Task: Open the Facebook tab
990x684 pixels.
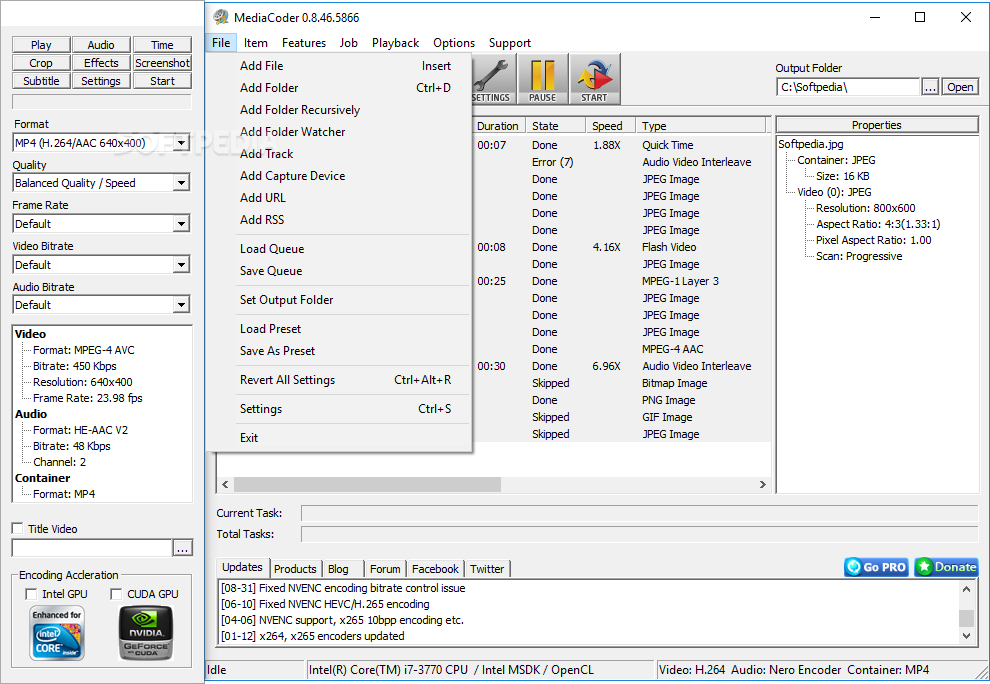Action: tap(435, 569)
